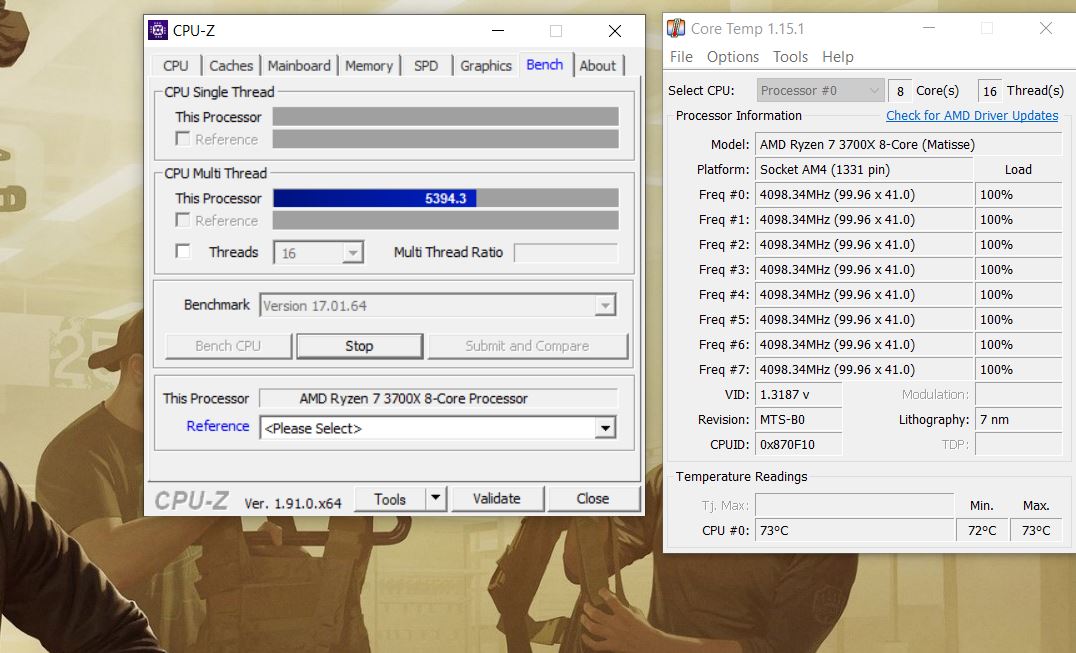
Task: Open the SPD tab
Action: point(426,66)
